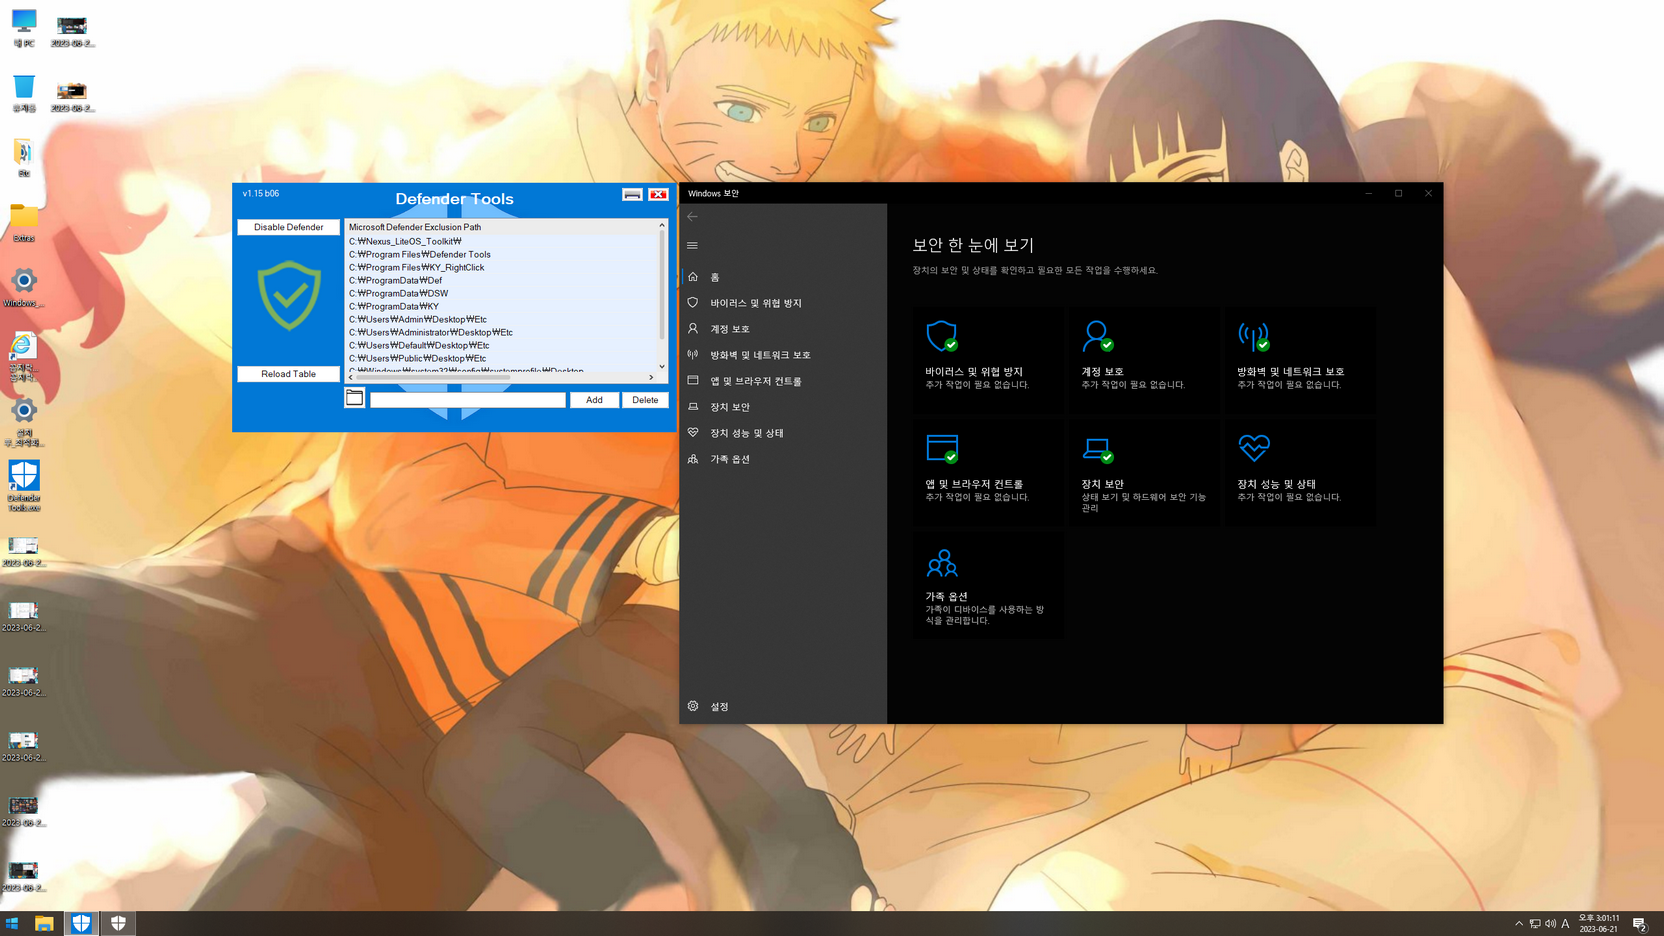
Task: Select the Windows_ gear desktop icon
Action: click(24, 288)
